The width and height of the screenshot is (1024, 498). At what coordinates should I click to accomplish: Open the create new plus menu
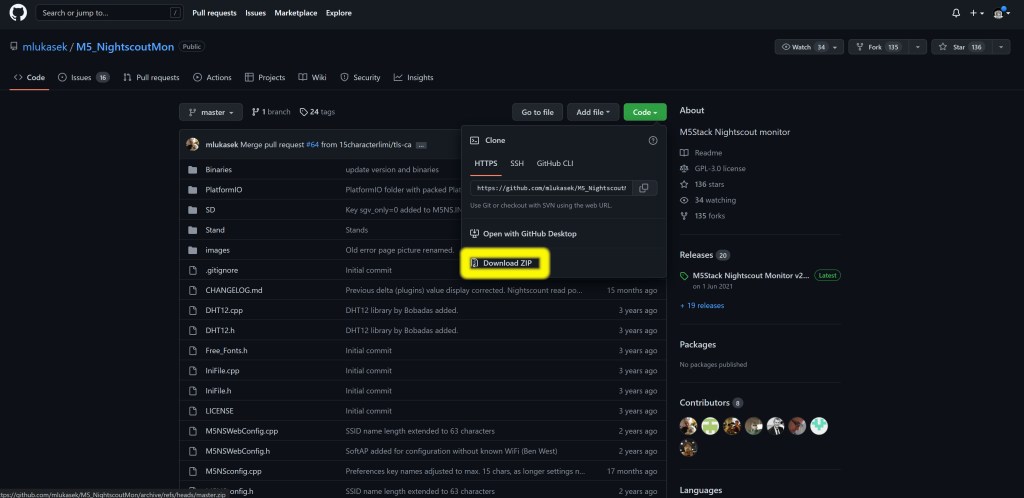click(x=976, y=13)
